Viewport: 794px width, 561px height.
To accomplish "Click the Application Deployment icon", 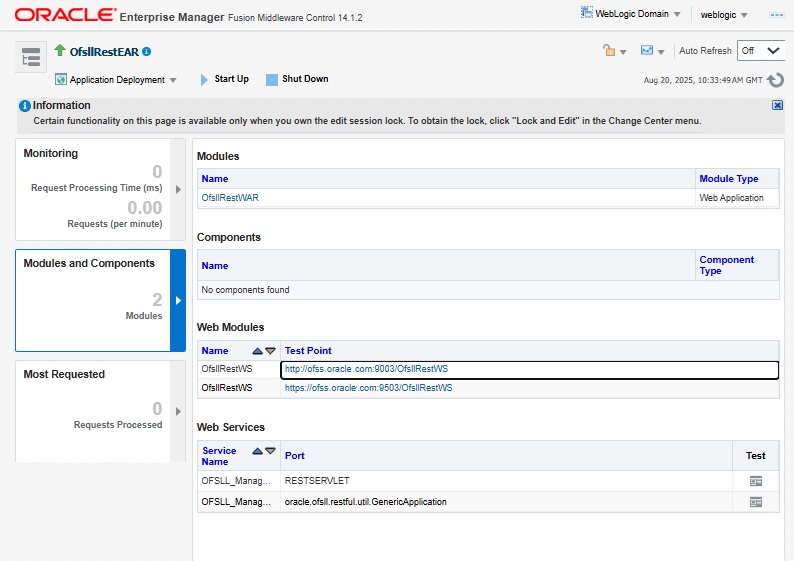I will [61, 79].
